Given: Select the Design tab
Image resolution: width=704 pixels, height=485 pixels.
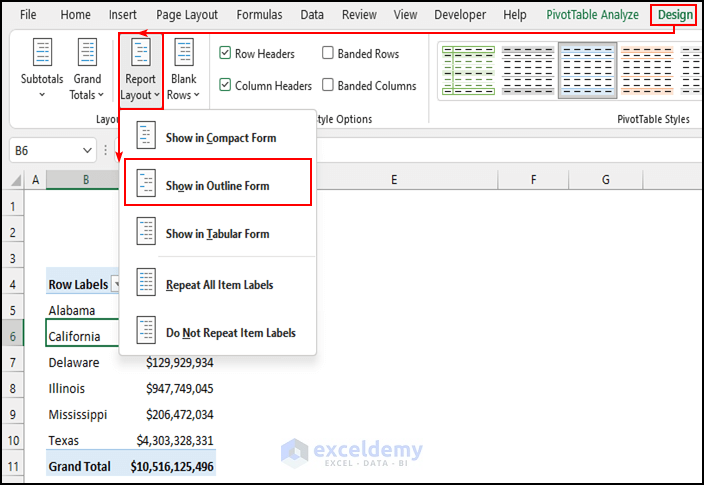Looking at the screenshot, I should (675, 15).
